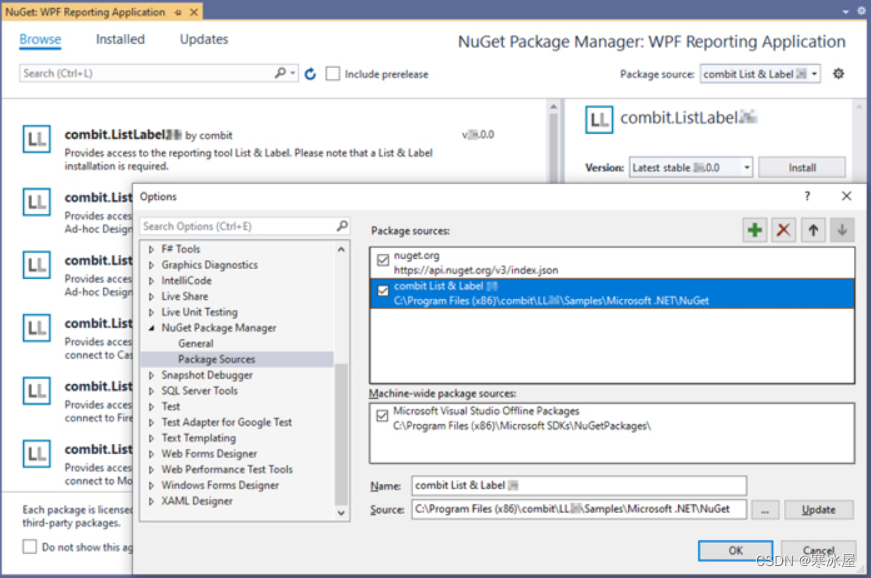Click the document window dropdown arrow at top right
The height and width of the screenshot is (578, 871).
(845, 12)
